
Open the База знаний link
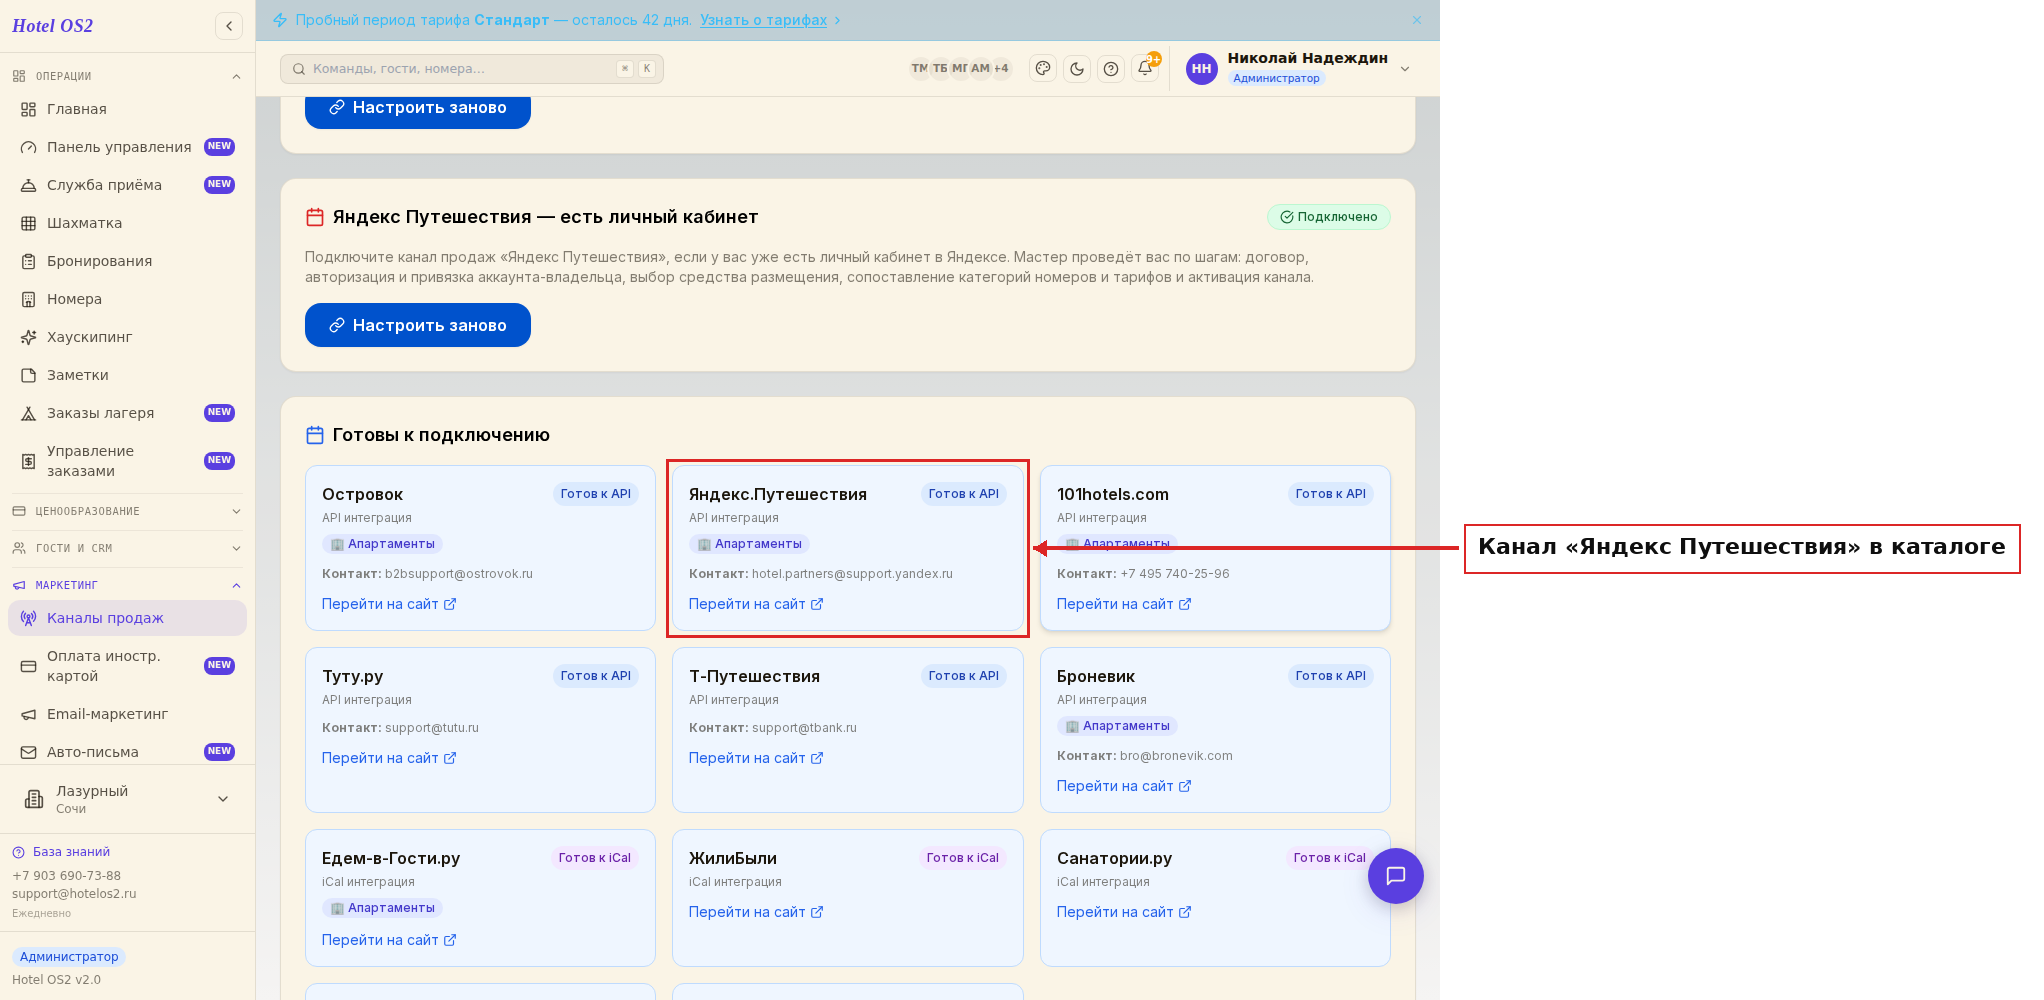(x=62, y=852)
